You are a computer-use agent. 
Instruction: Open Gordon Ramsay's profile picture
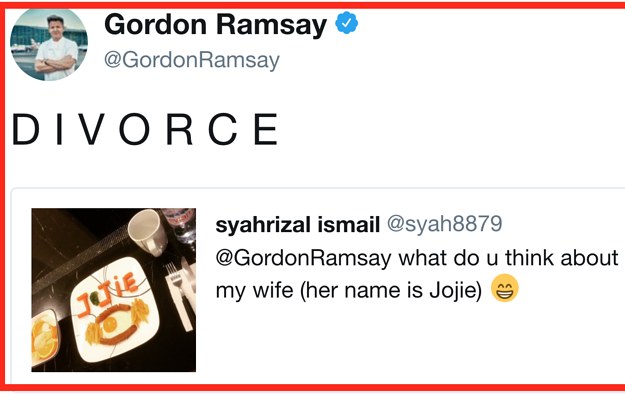click(49, 44)
